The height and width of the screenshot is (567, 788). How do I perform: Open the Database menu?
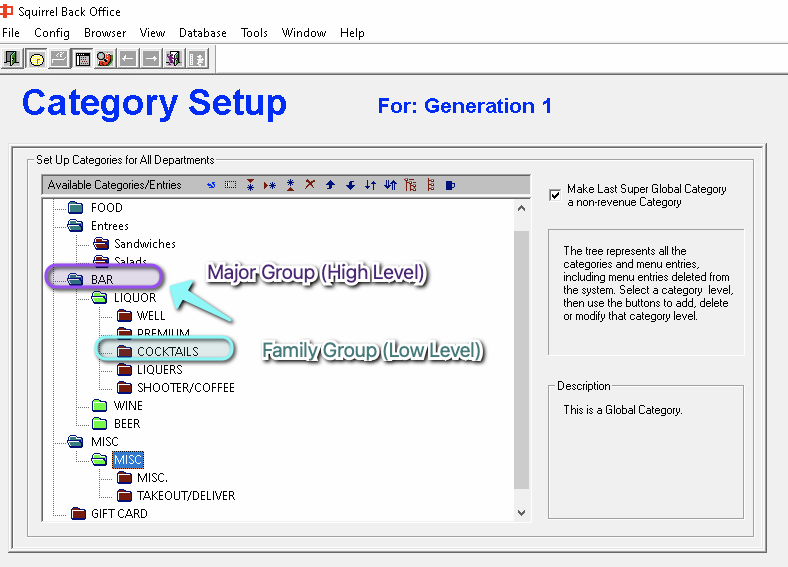click(203, 33)
